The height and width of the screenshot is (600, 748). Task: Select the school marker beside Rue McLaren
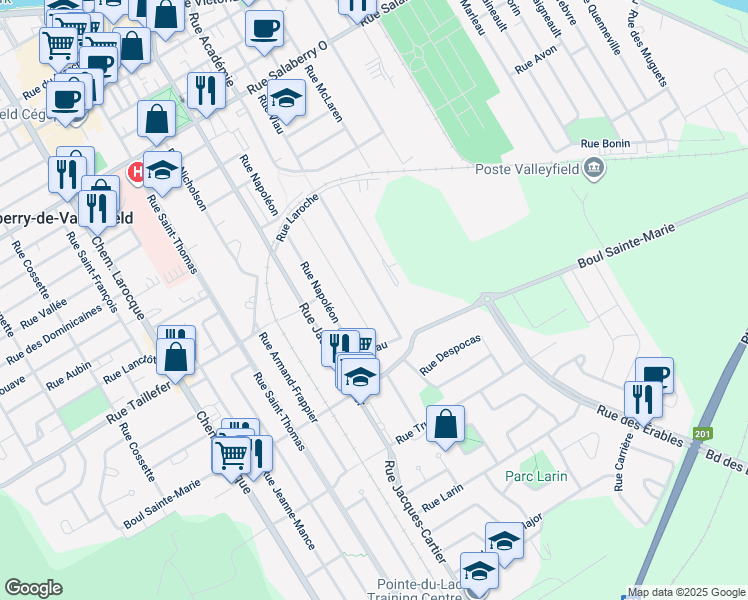pyautogui.click(x=286, y=99)
